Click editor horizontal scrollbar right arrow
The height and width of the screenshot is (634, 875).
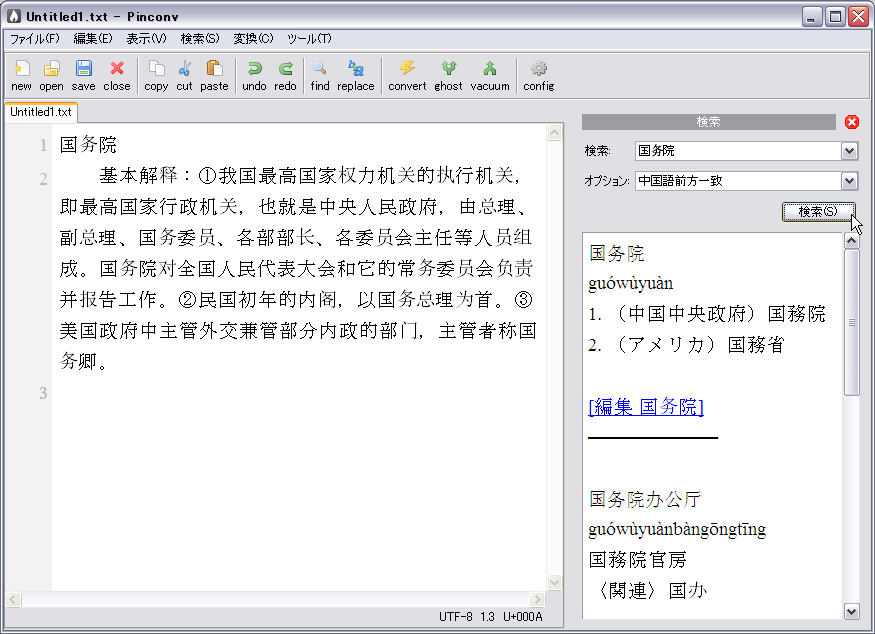tap(537, 600)
